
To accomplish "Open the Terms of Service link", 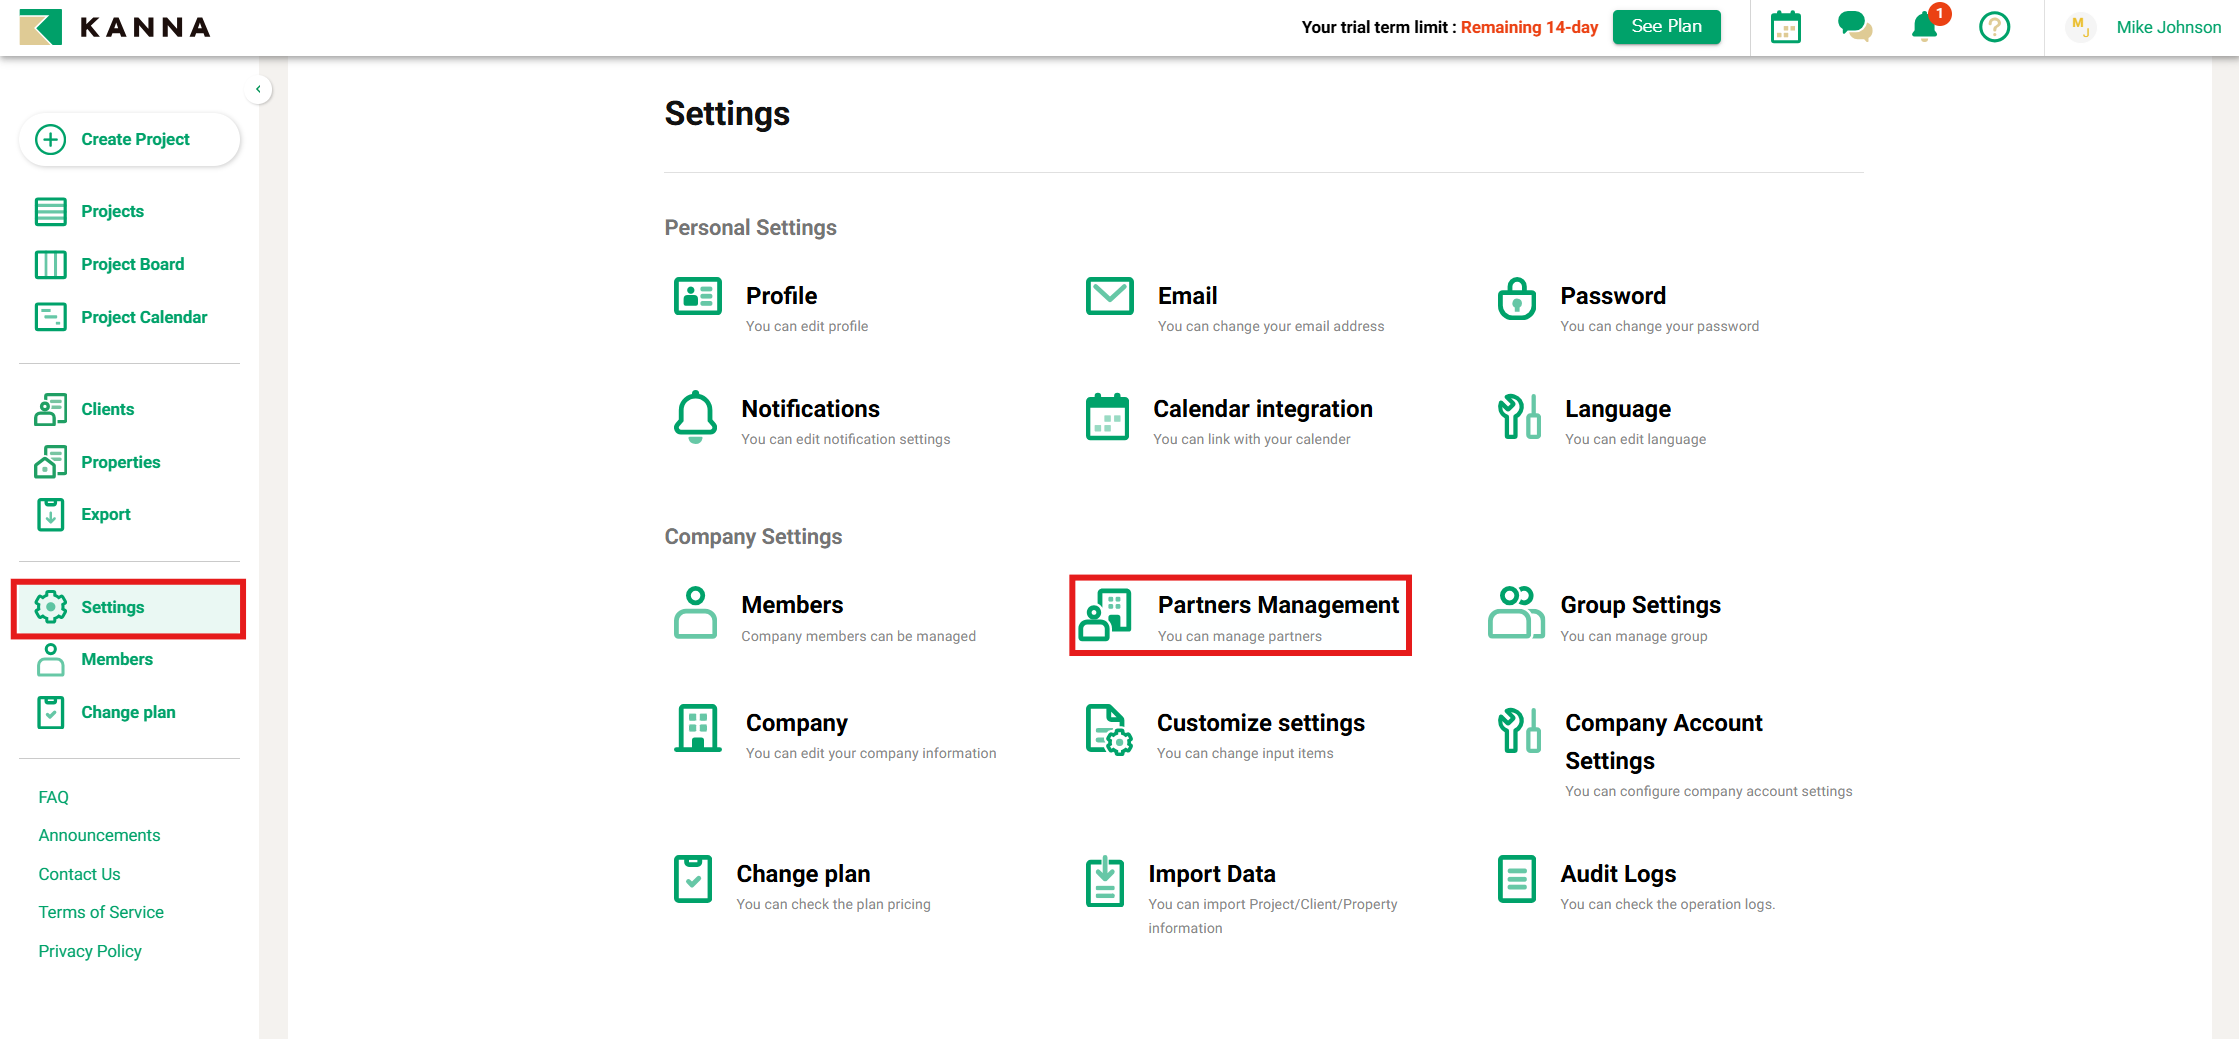I will pos(101,912).
